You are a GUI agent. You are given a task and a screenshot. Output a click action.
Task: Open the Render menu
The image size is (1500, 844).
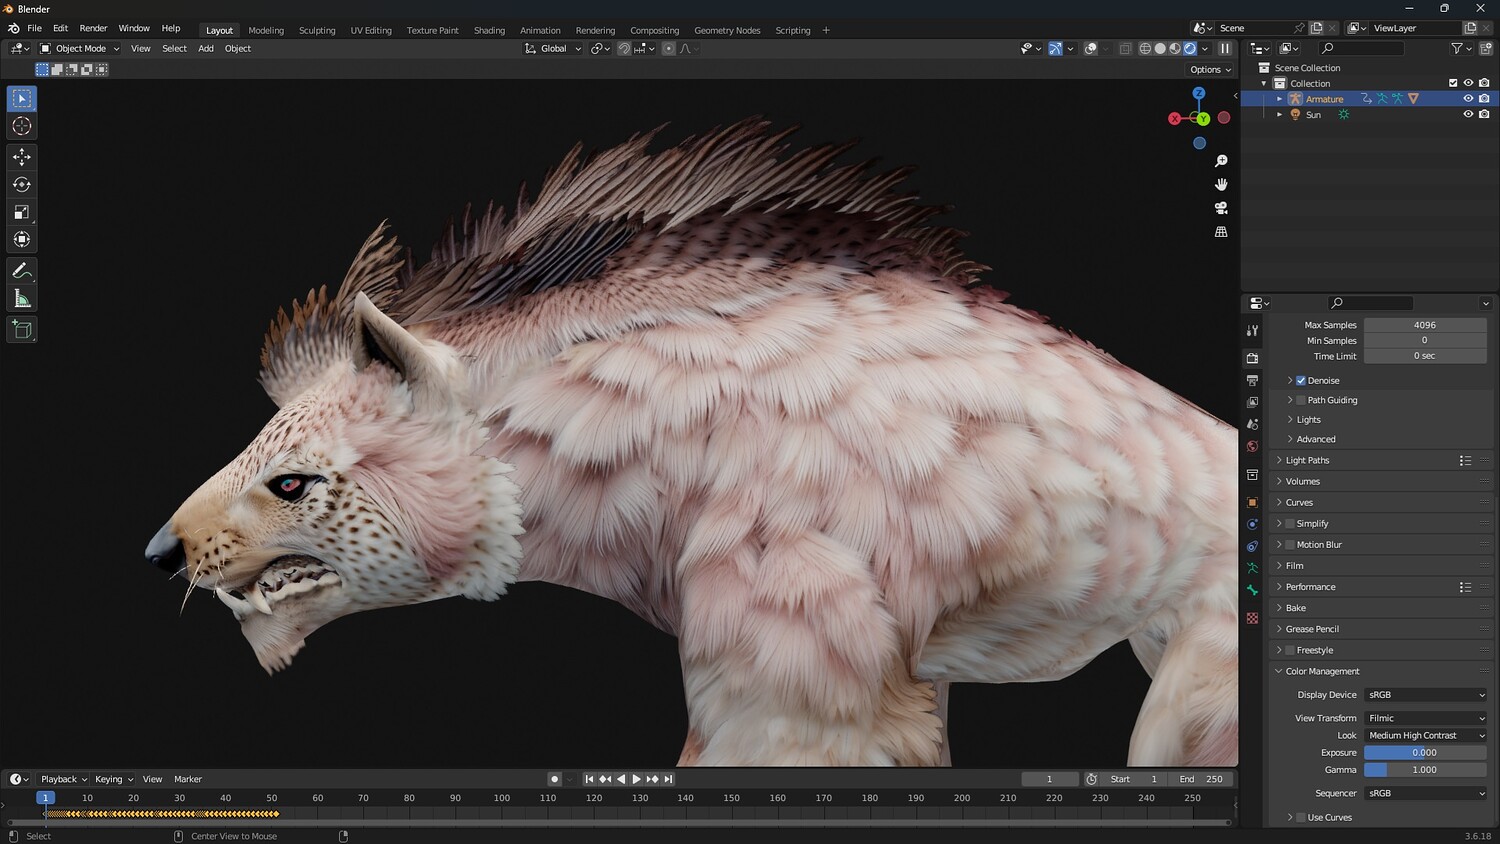(93, 29)
